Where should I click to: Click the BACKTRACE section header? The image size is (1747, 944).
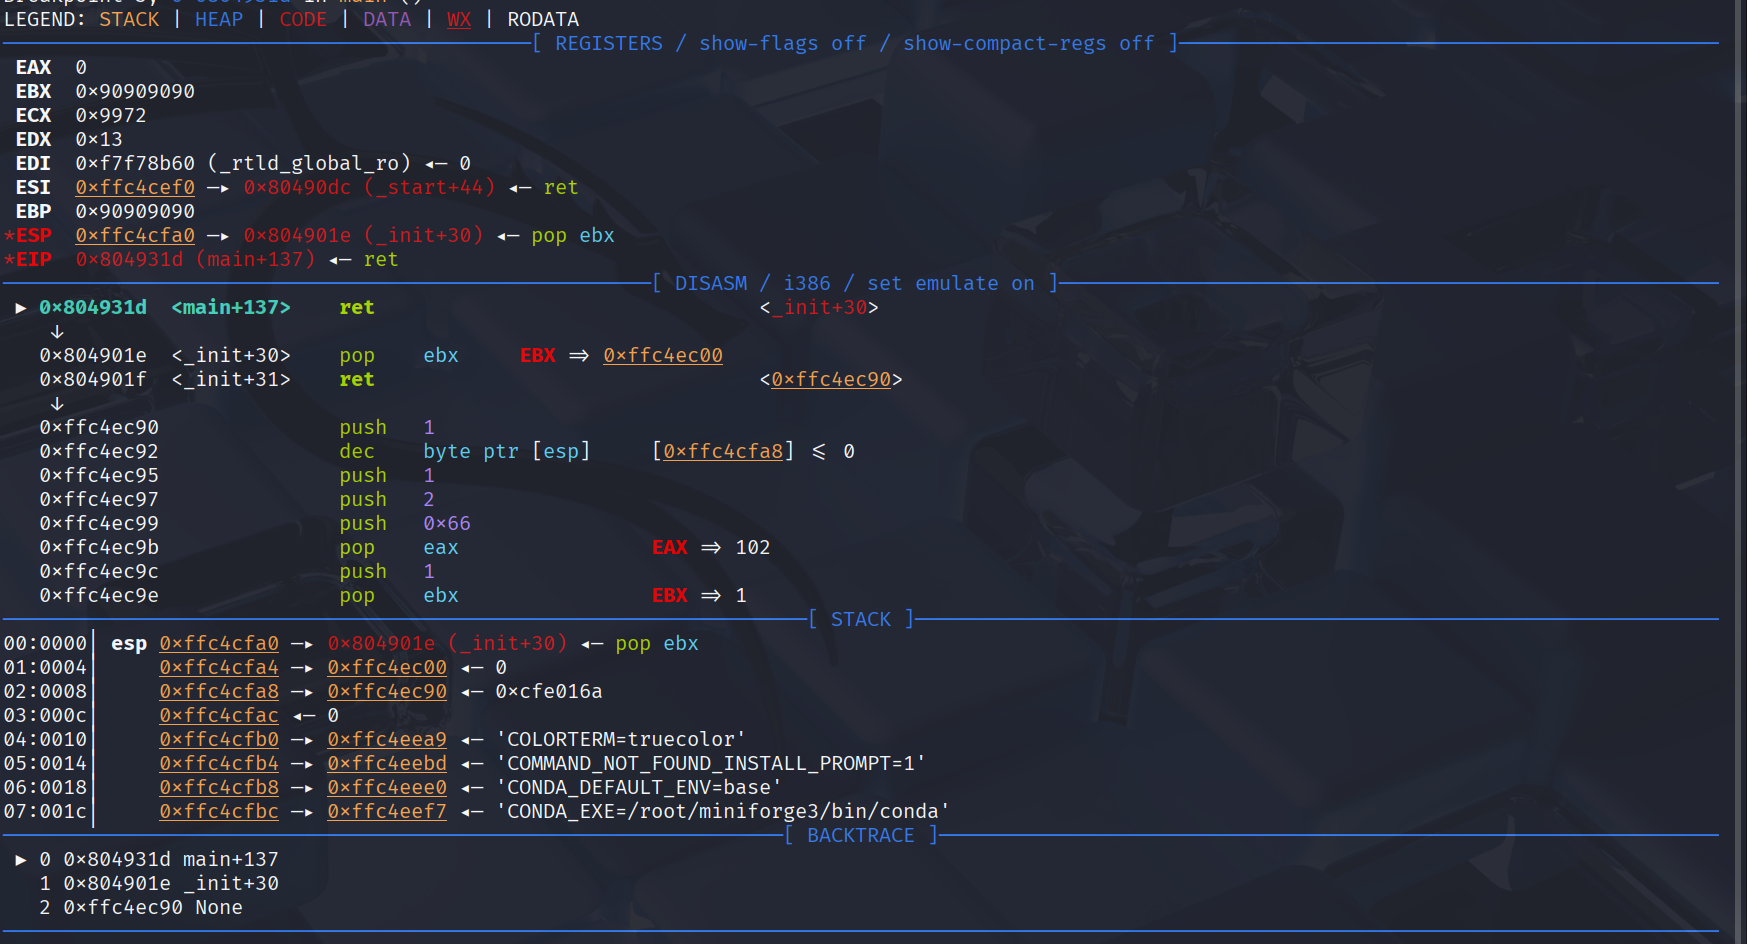860,836
